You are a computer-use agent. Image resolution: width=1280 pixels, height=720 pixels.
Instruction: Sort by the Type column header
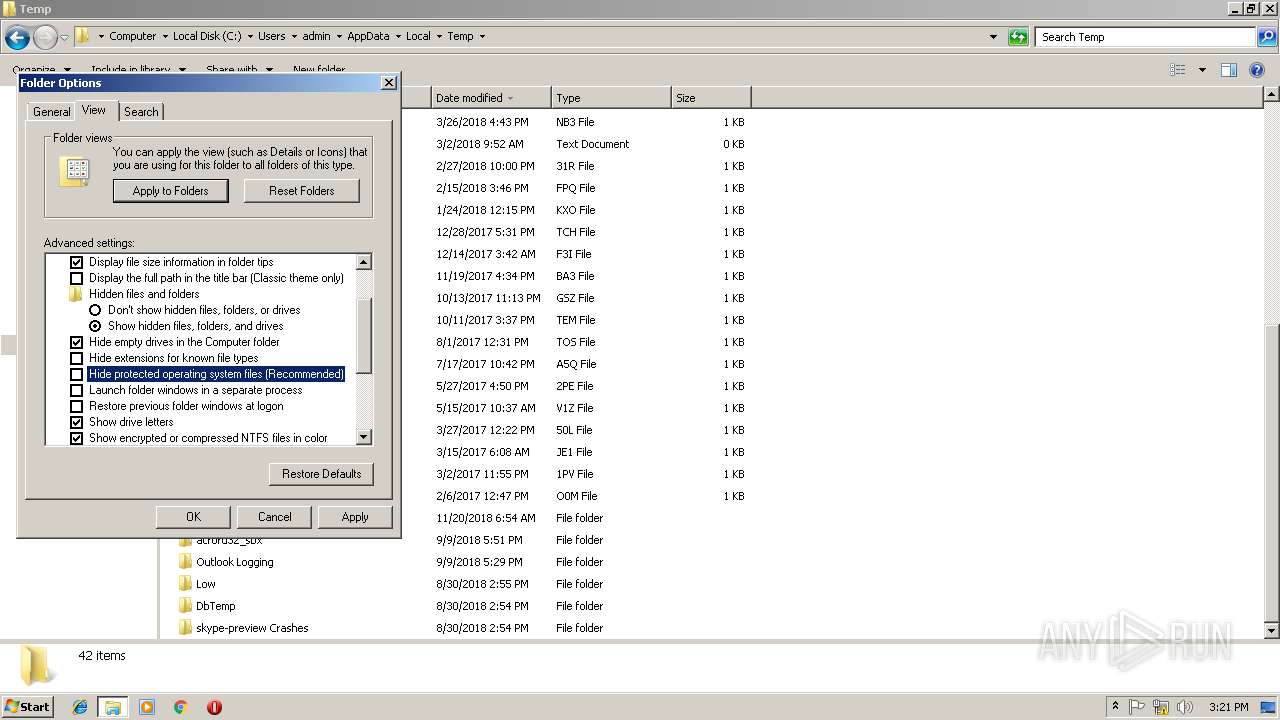(x=611, y=98)
